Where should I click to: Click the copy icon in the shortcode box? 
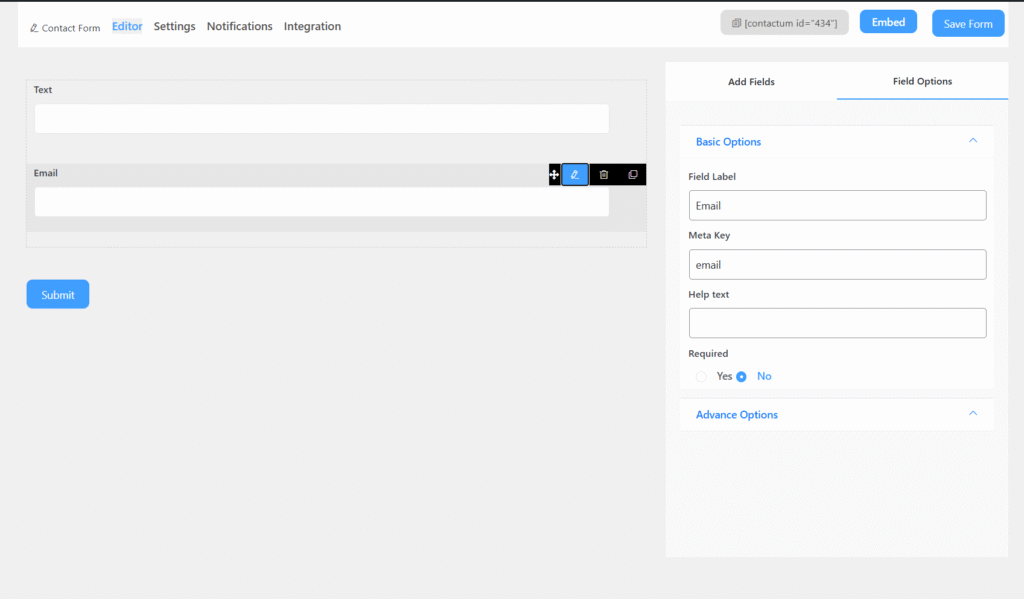click(x=736, y=23)
